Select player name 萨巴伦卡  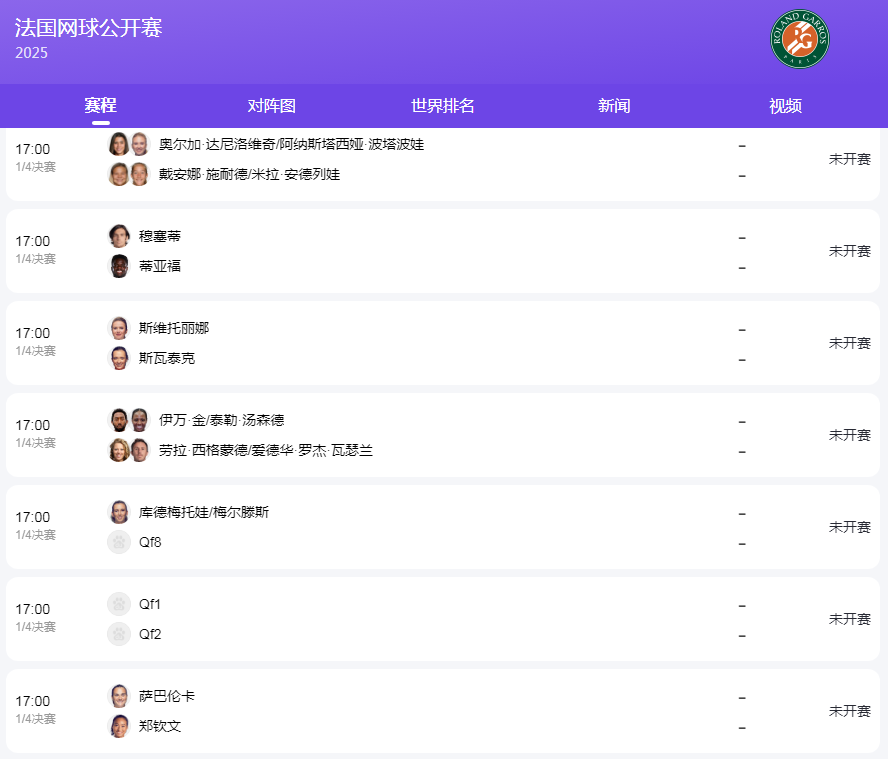[x=167, y=696]
